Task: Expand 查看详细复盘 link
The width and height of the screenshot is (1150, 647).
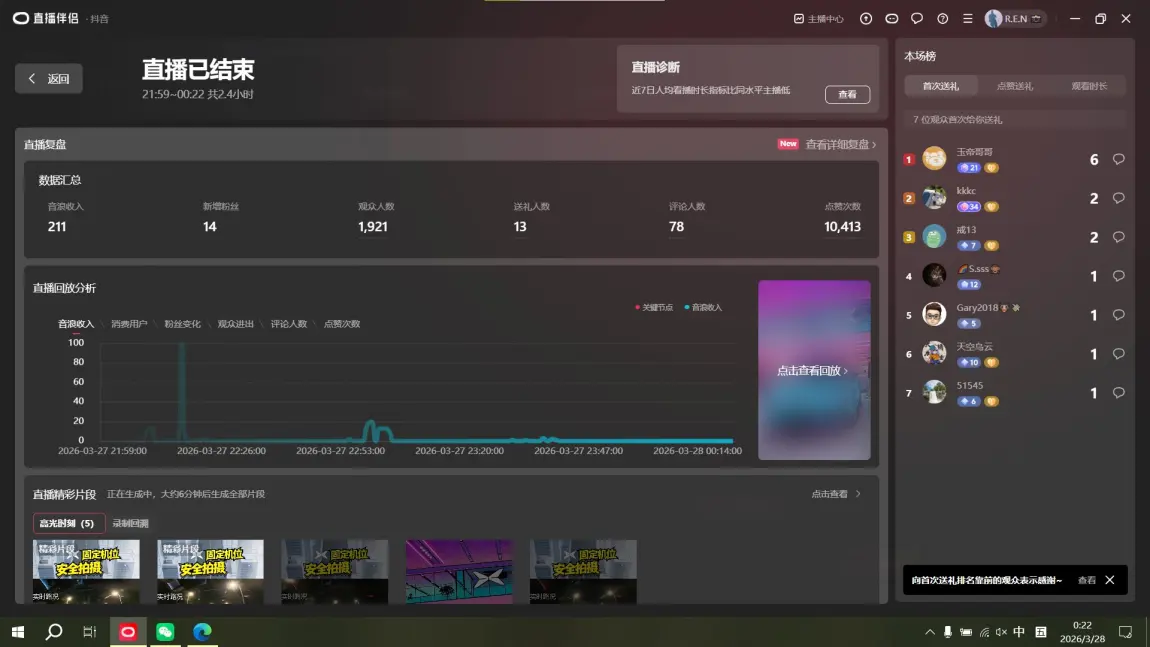Action: (840, 144)
